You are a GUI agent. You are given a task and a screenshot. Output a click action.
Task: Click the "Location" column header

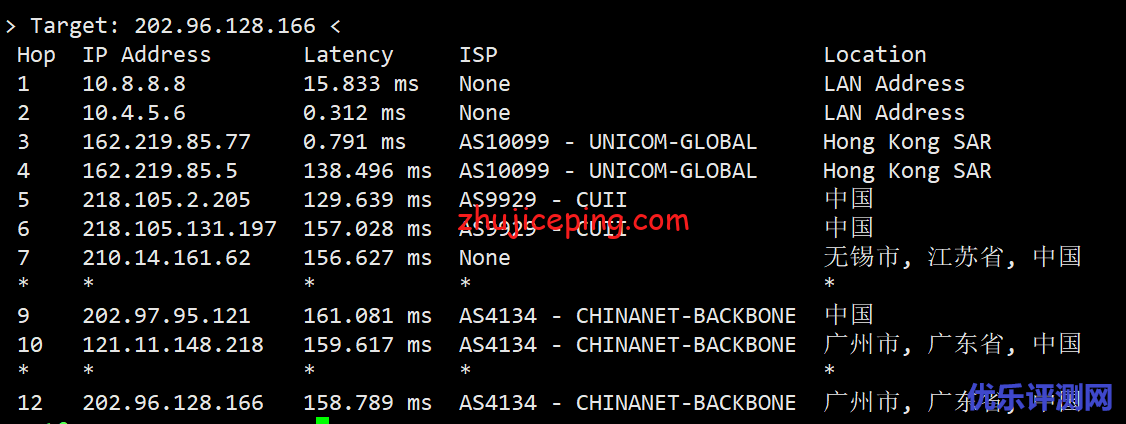(875, 55)
